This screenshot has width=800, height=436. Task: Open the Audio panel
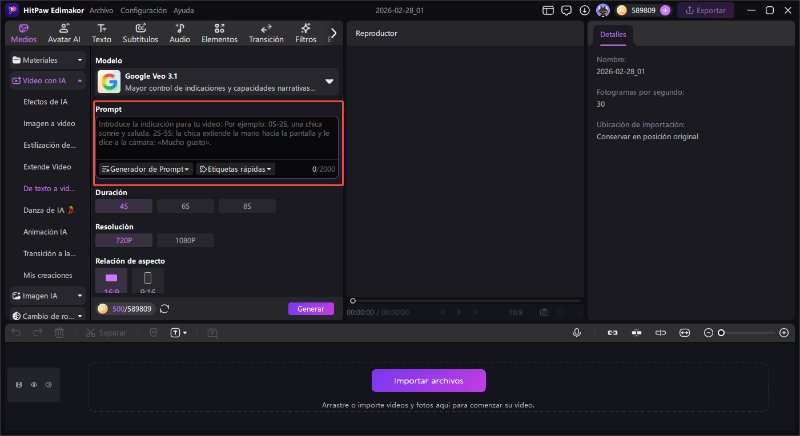[180, 33]
